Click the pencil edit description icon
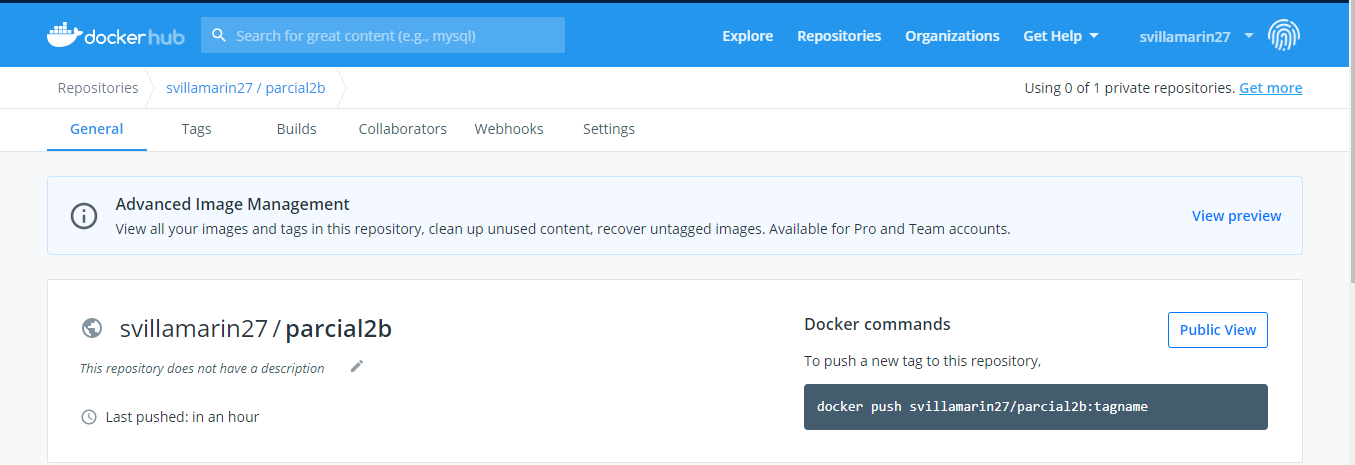 point(357,366)
